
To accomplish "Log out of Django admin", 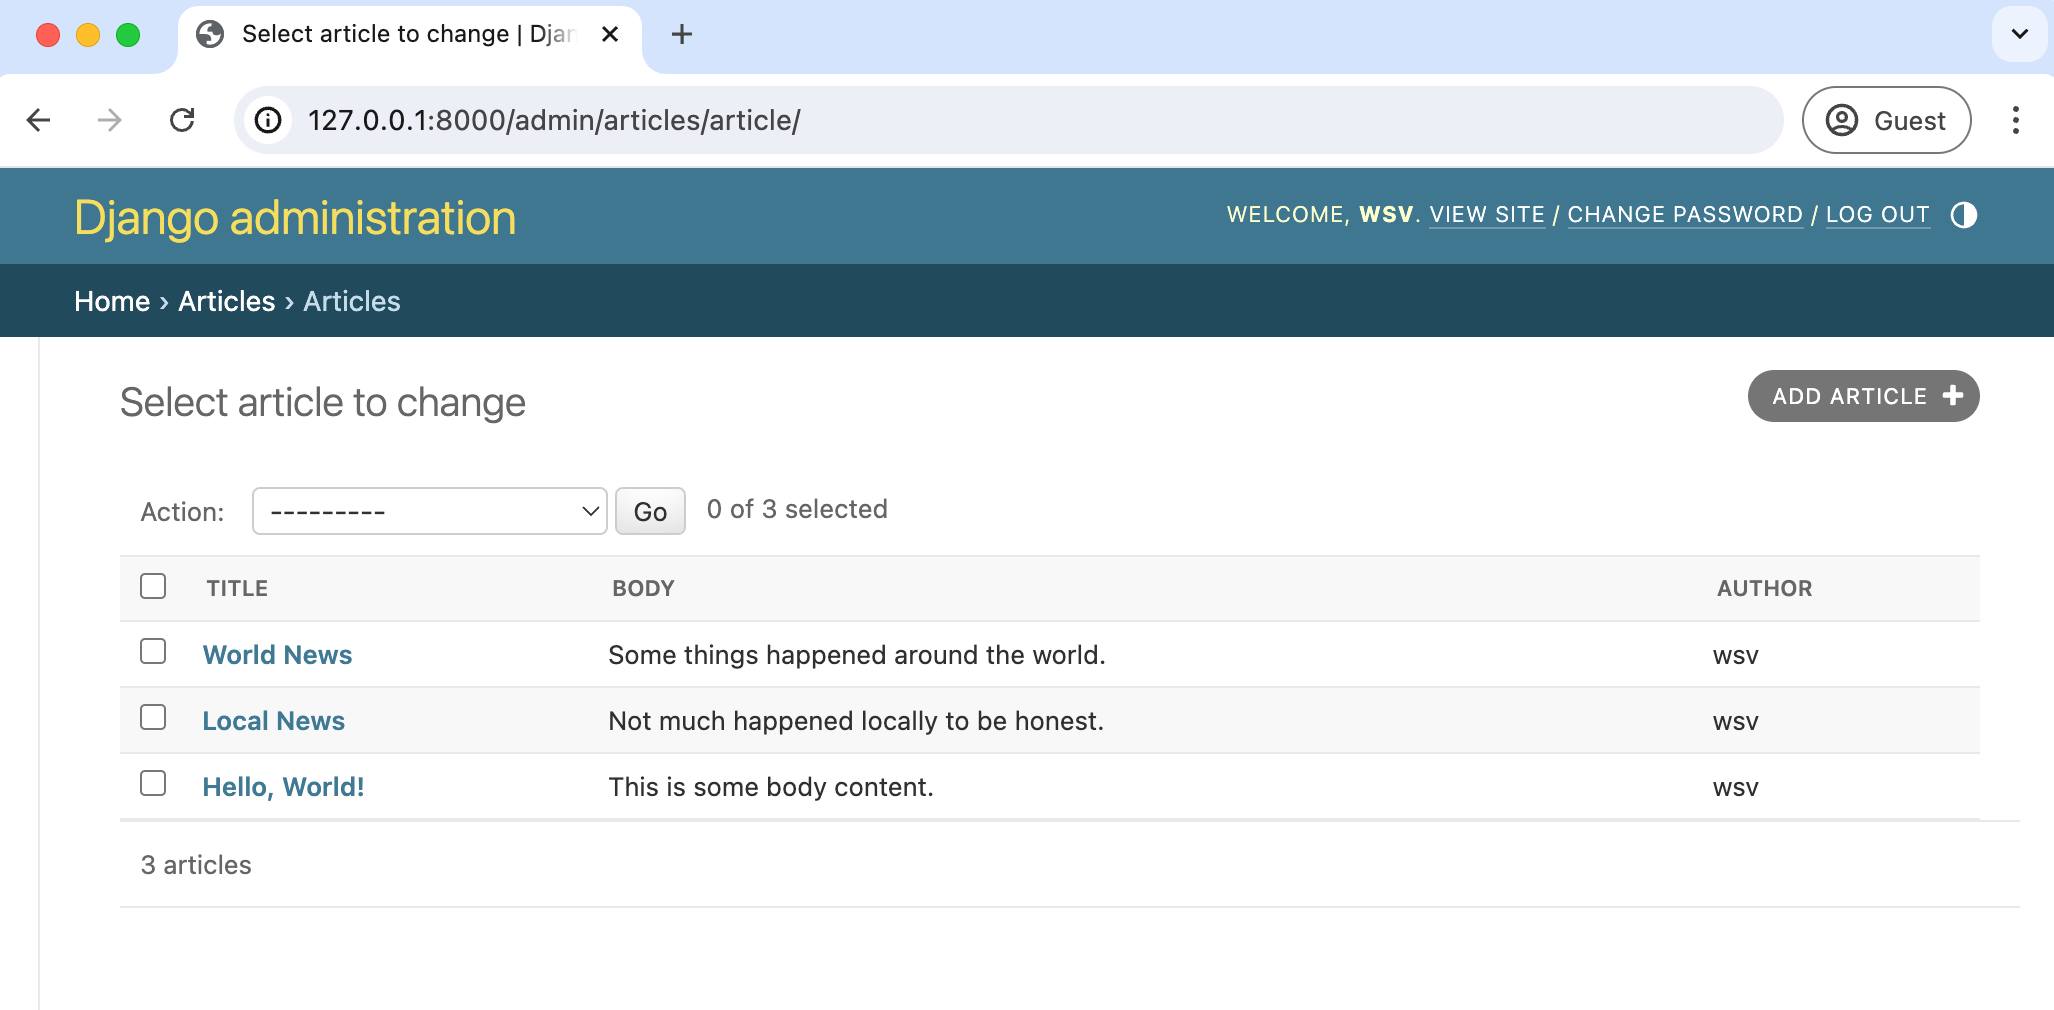I will (x=1877, y=215).
